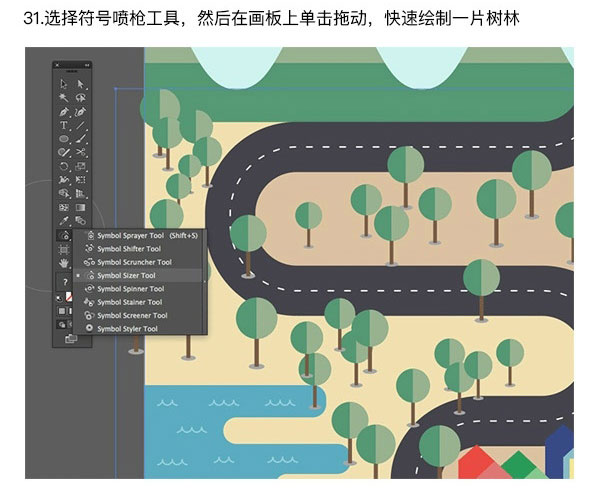Click the Color mode button below fill
Viewport: 600px width, 488px height.
click(x=62, y=311)
